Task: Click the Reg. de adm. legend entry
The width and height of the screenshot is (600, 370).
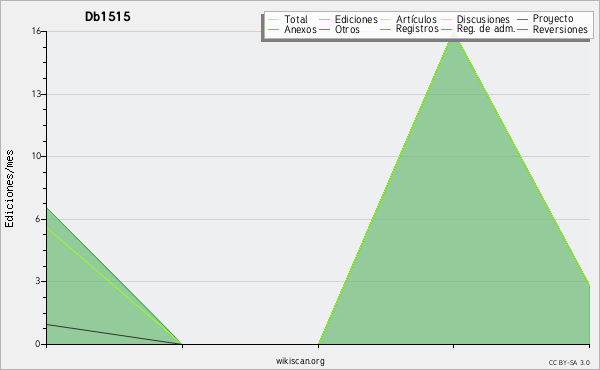Action: (486, 29)
